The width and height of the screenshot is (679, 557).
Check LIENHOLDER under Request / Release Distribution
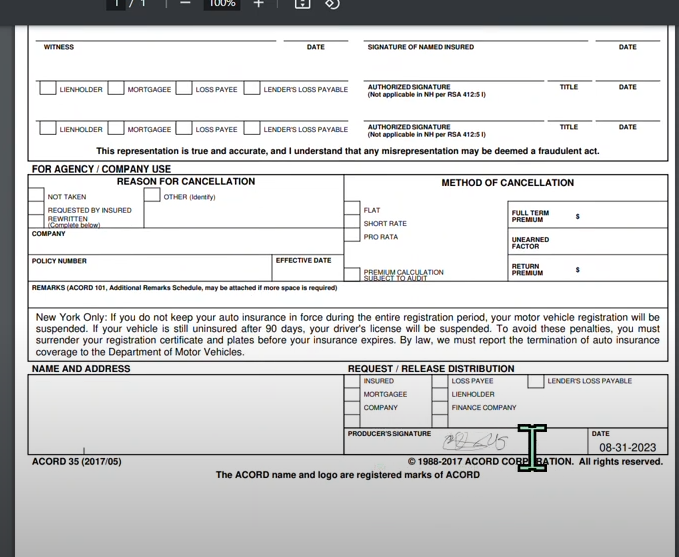click(440, 394)
